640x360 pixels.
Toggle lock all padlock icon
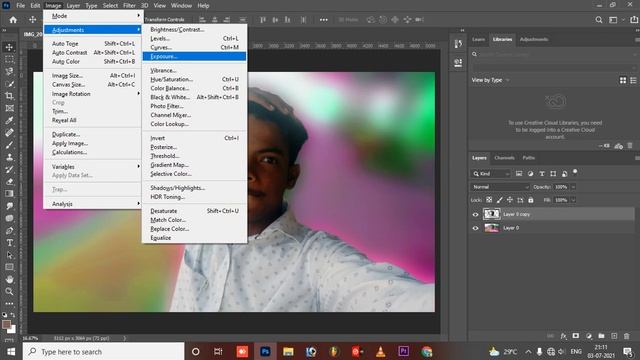click(531, 200)
